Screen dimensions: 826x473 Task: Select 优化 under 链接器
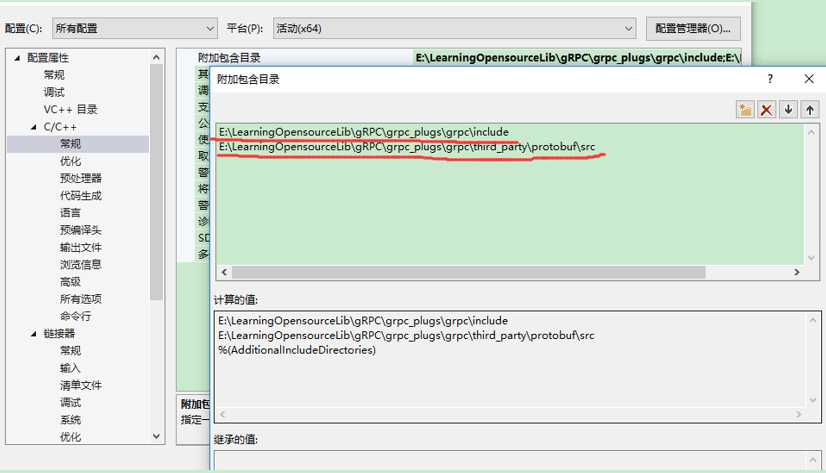coord(70,437)
